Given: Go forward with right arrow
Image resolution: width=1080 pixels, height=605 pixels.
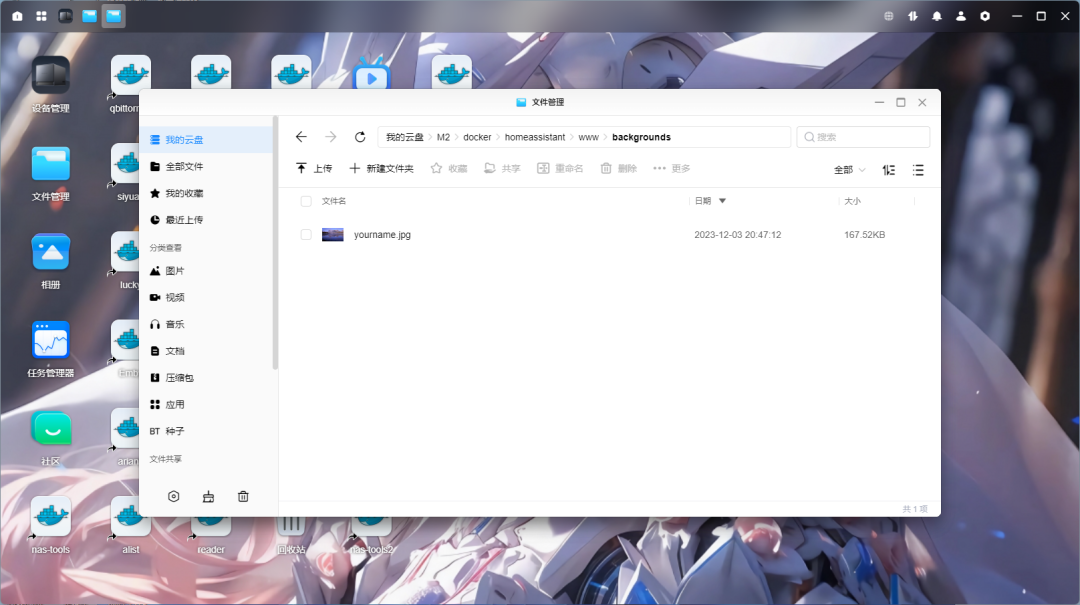Looking at the screenshot, I should pos(331,137).
